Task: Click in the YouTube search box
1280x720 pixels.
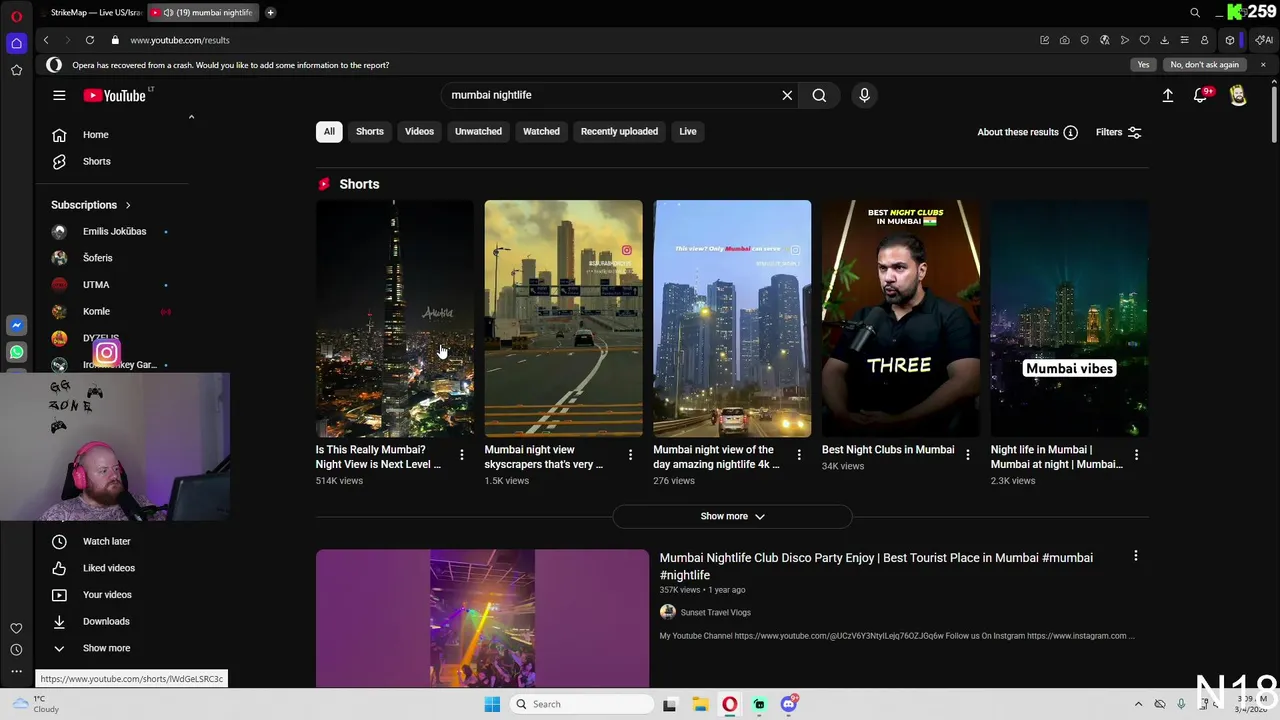Action: pos(610,95)
